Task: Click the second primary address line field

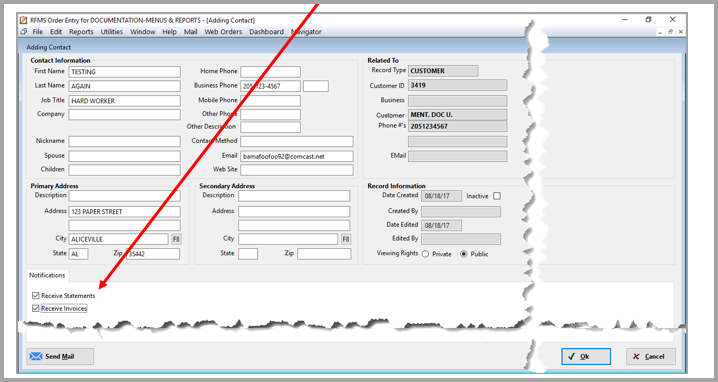Action: [x=125, y=225]
